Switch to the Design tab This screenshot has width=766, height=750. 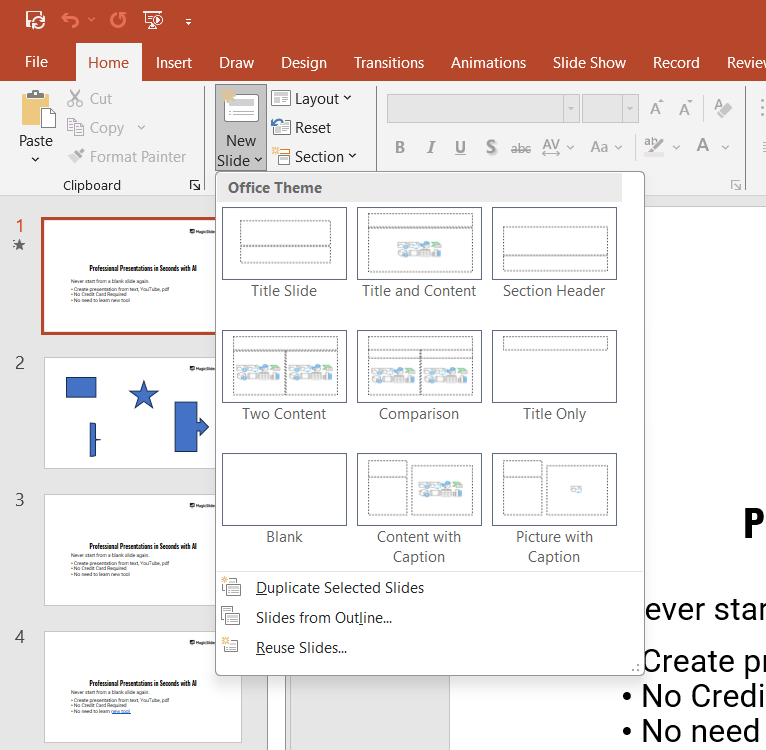pyautogui.click(x=304, y=62)
